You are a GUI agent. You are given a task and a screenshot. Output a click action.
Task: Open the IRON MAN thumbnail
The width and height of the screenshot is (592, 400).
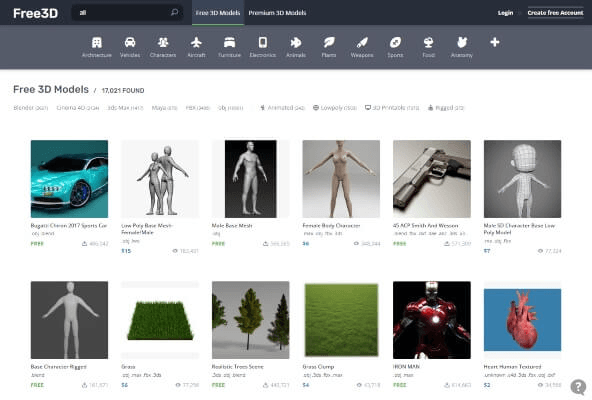[432, 320]
